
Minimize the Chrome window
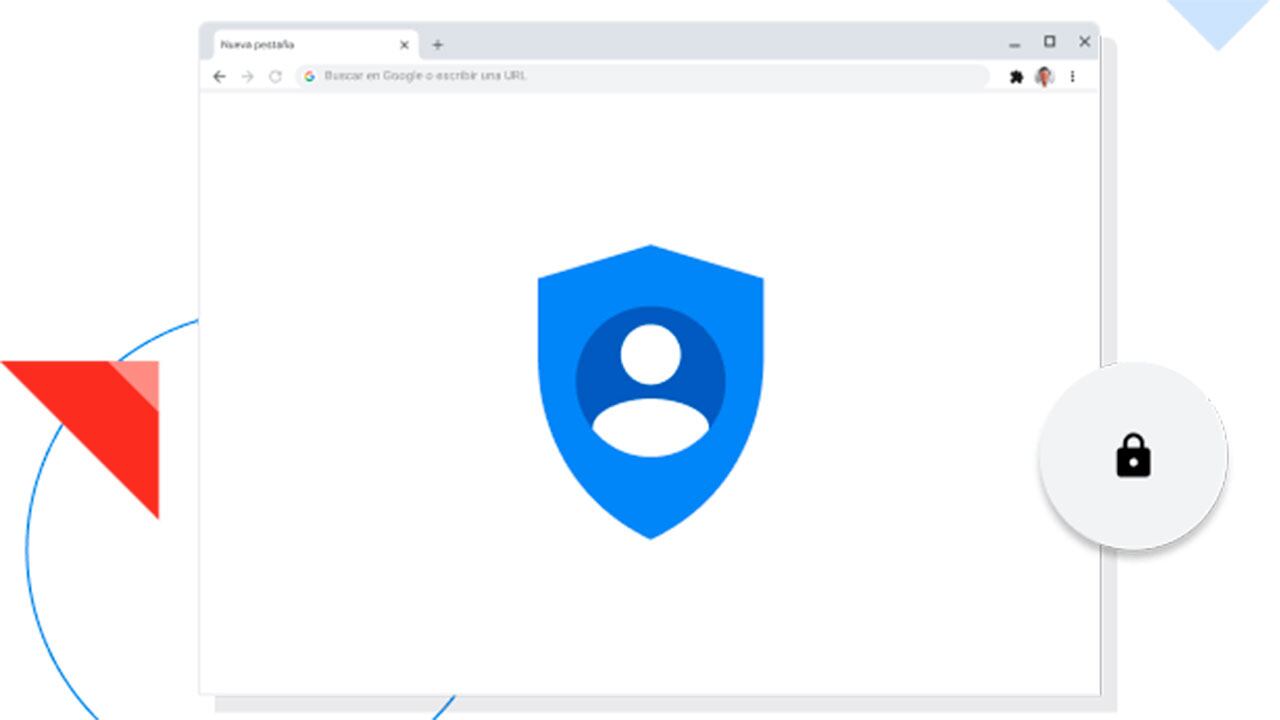(x=1014, y=42)
